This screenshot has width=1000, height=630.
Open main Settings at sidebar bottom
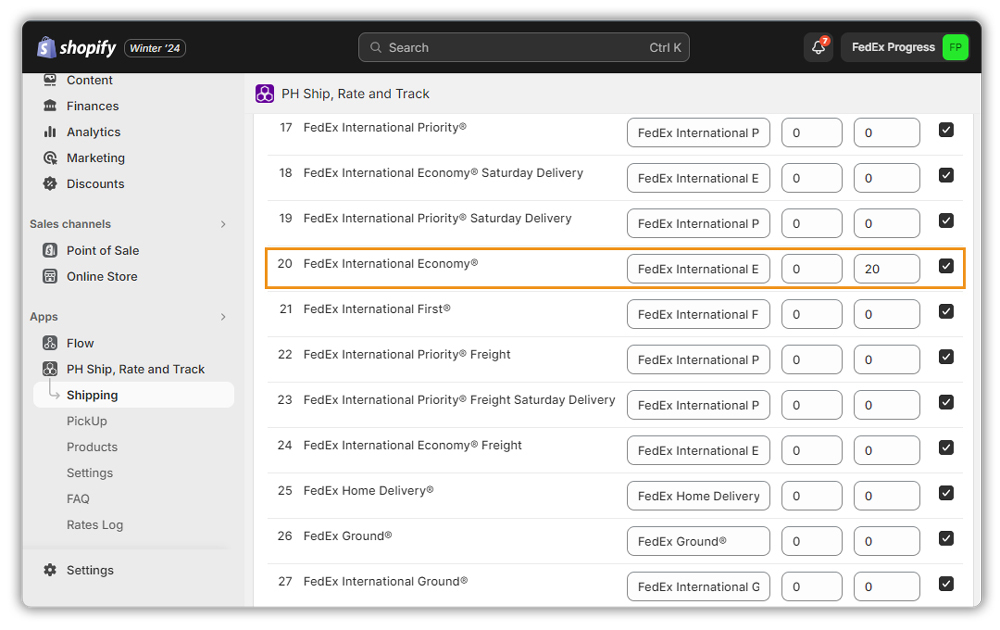click(90, 570)
